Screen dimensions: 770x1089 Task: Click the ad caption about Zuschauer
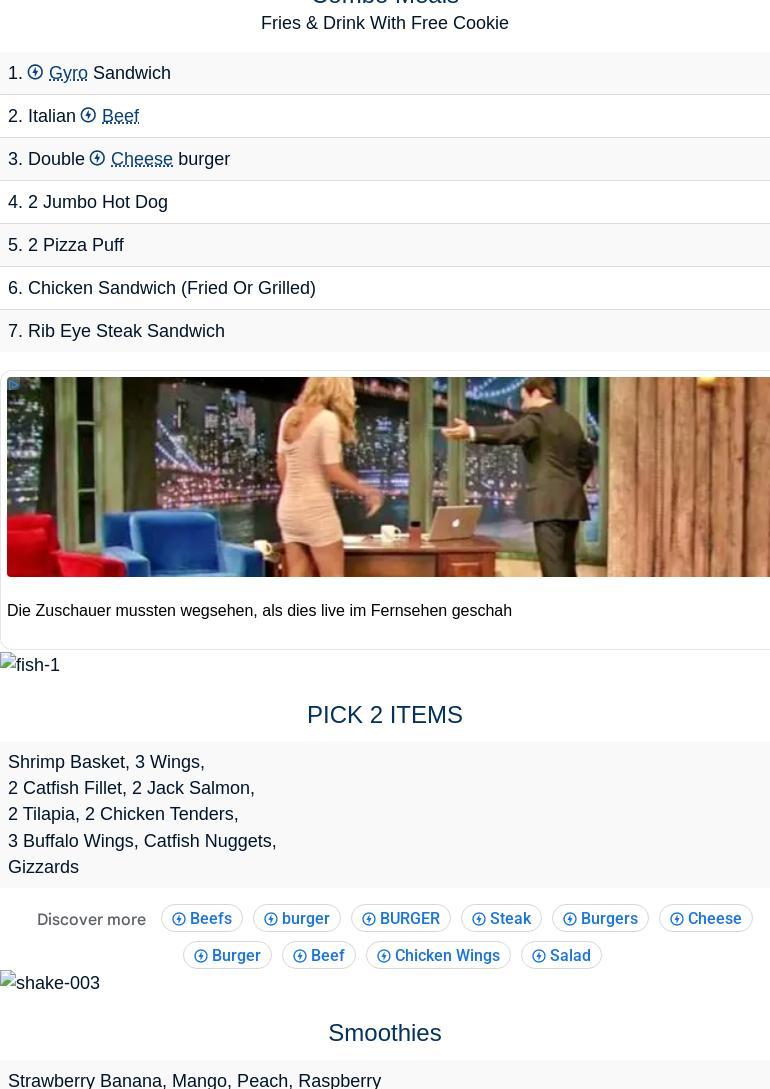click(259, 610)
